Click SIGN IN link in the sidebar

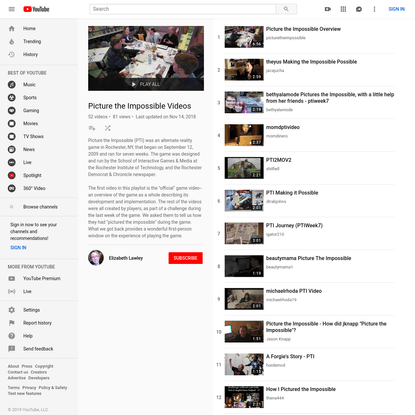coord(18,248)
